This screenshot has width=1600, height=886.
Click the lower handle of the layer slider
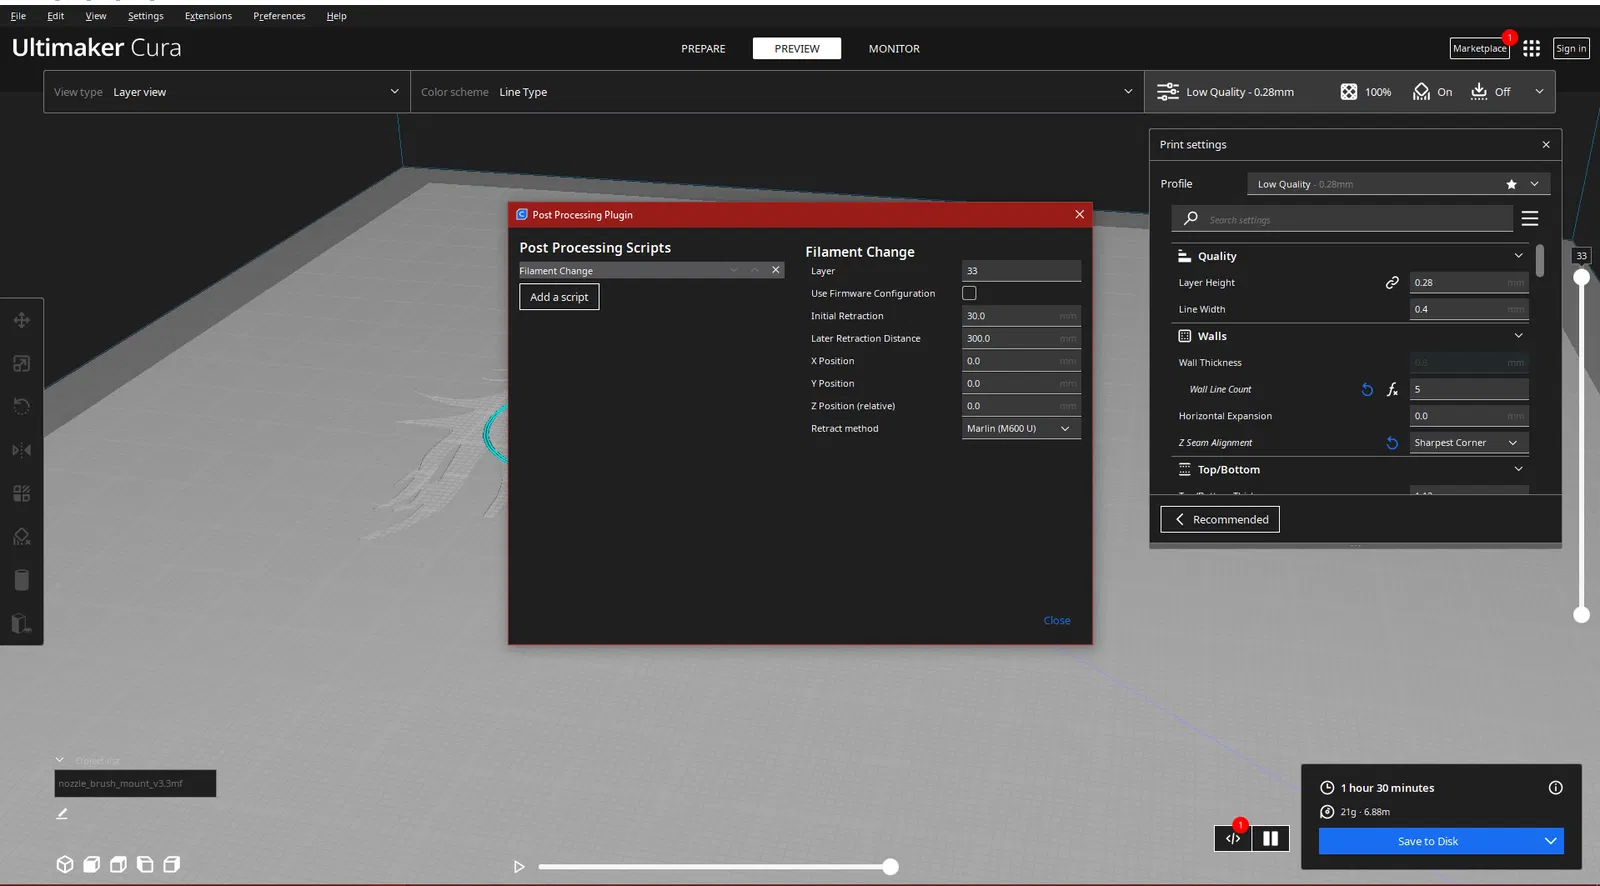tap(1581, 615)
